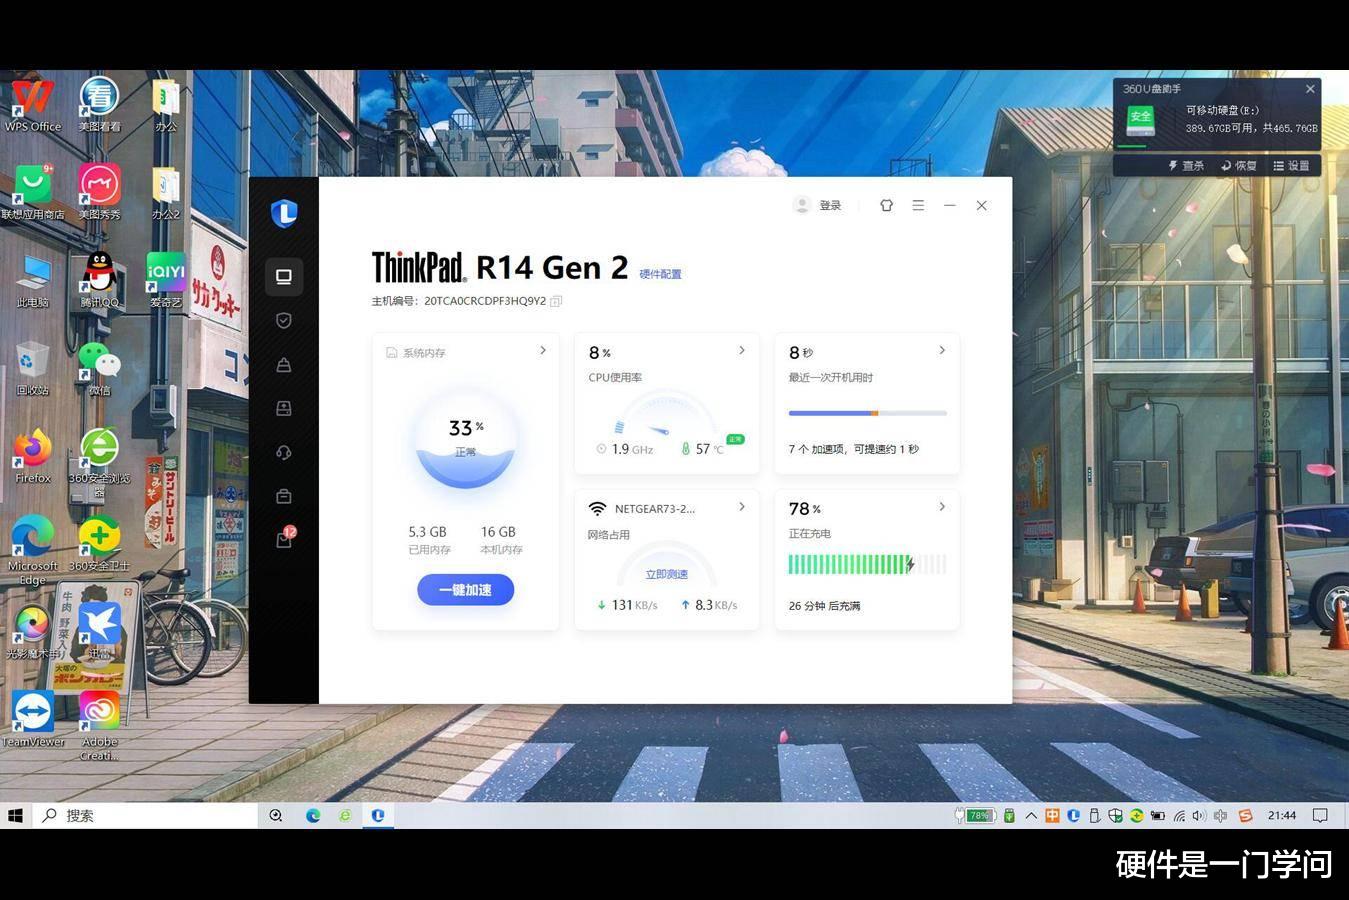
Task: Expand the battery 78% card chevron
Action: click(x=942, y=507)
